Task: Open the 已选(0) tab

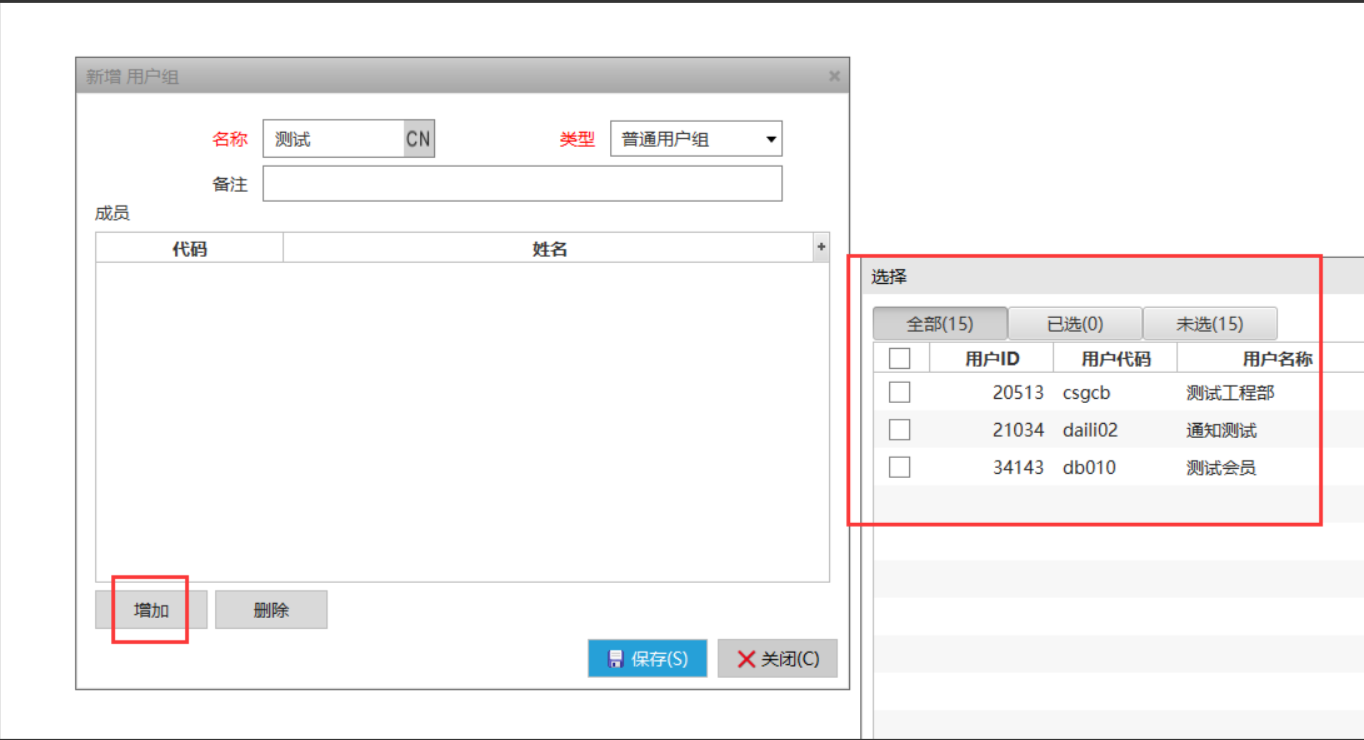Action: tap(1075, 324)
